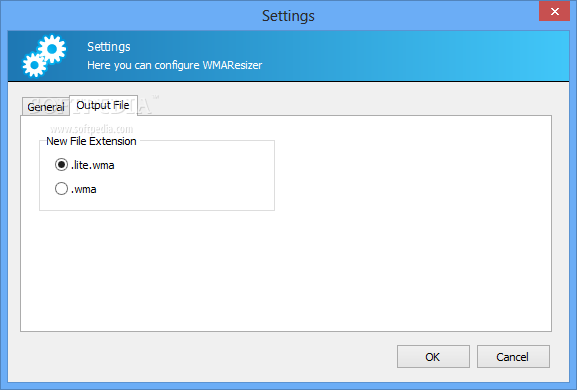This screenshot has height=390, width=577.
Task: Click the 'New File Extension' group label
Action: [91, 141]
